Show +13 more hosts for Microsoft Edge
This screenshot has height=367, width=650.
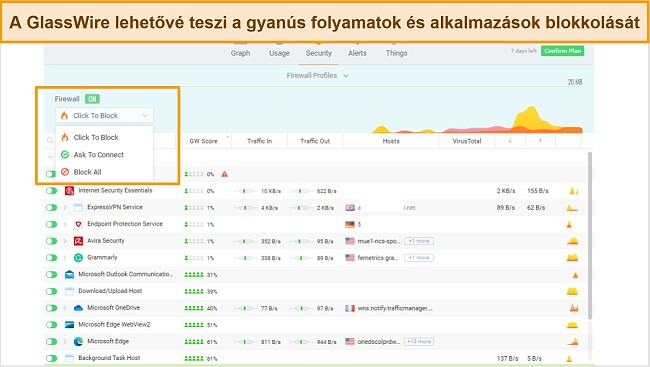pos(419,341)
